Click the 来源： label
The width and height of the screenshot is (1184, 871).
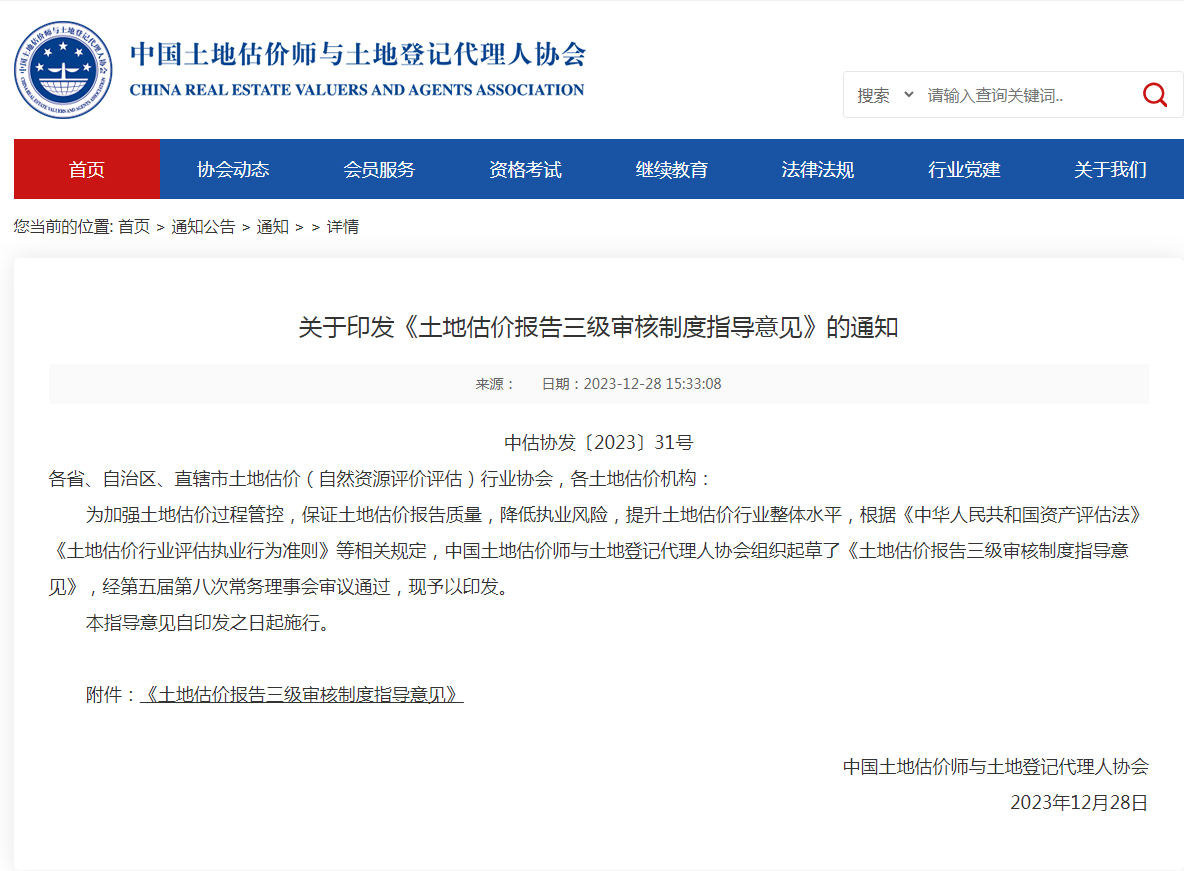click(495, 384)
